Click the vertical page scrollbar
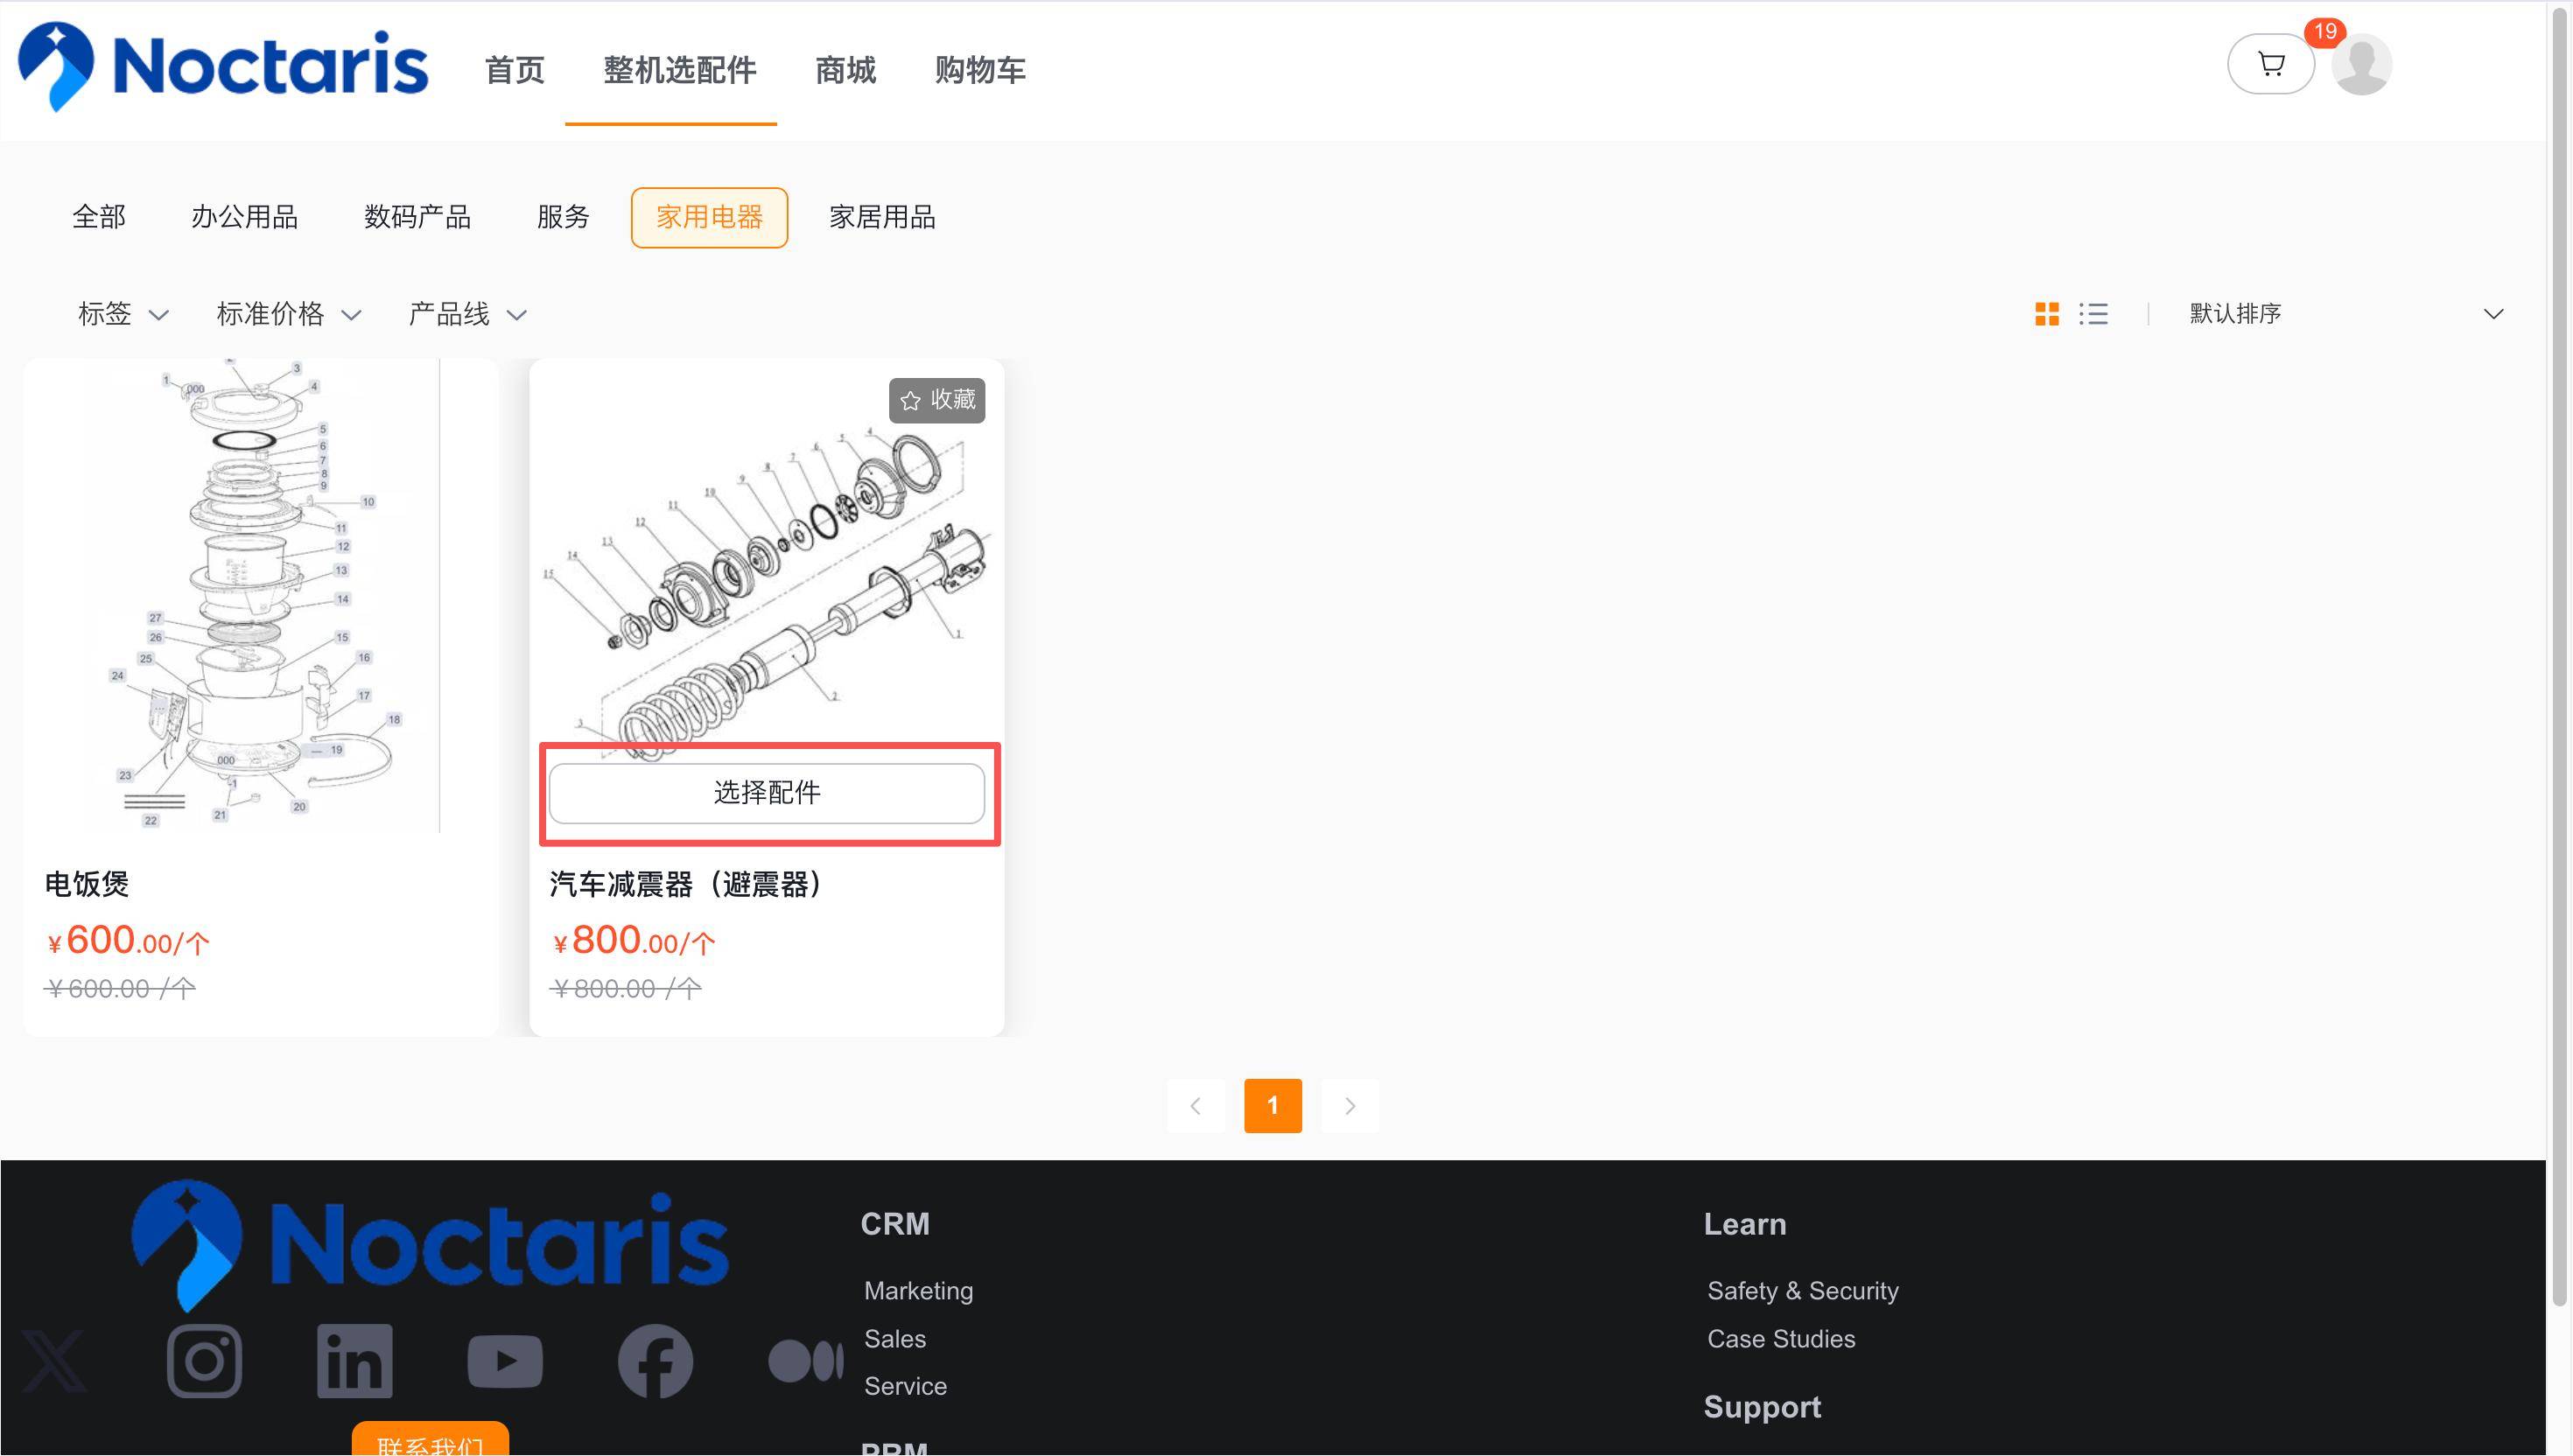2573x1456 pixels. click(2559, 650)
